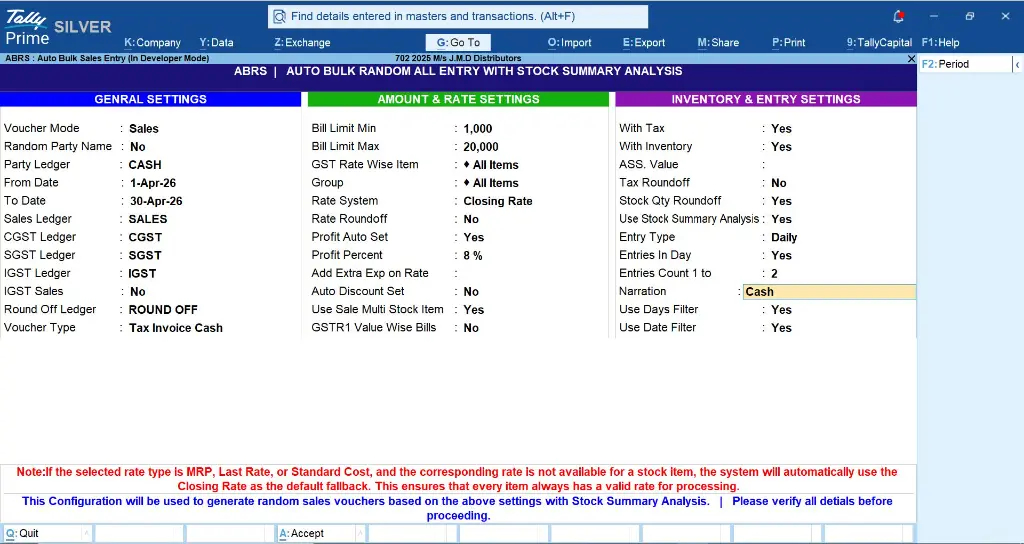The width and height of the screenshot is (1024, 544).
Task: Toggle Auto Discount Set value No
Action: pos(471,292)
